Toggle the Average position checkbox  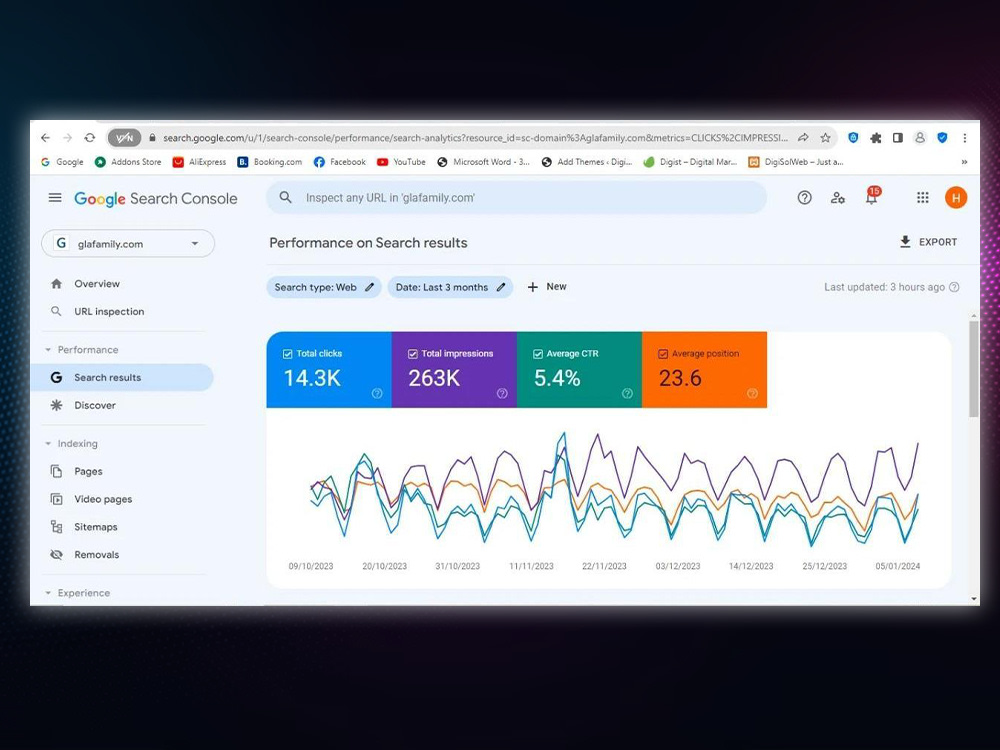(x=663, y=354)
